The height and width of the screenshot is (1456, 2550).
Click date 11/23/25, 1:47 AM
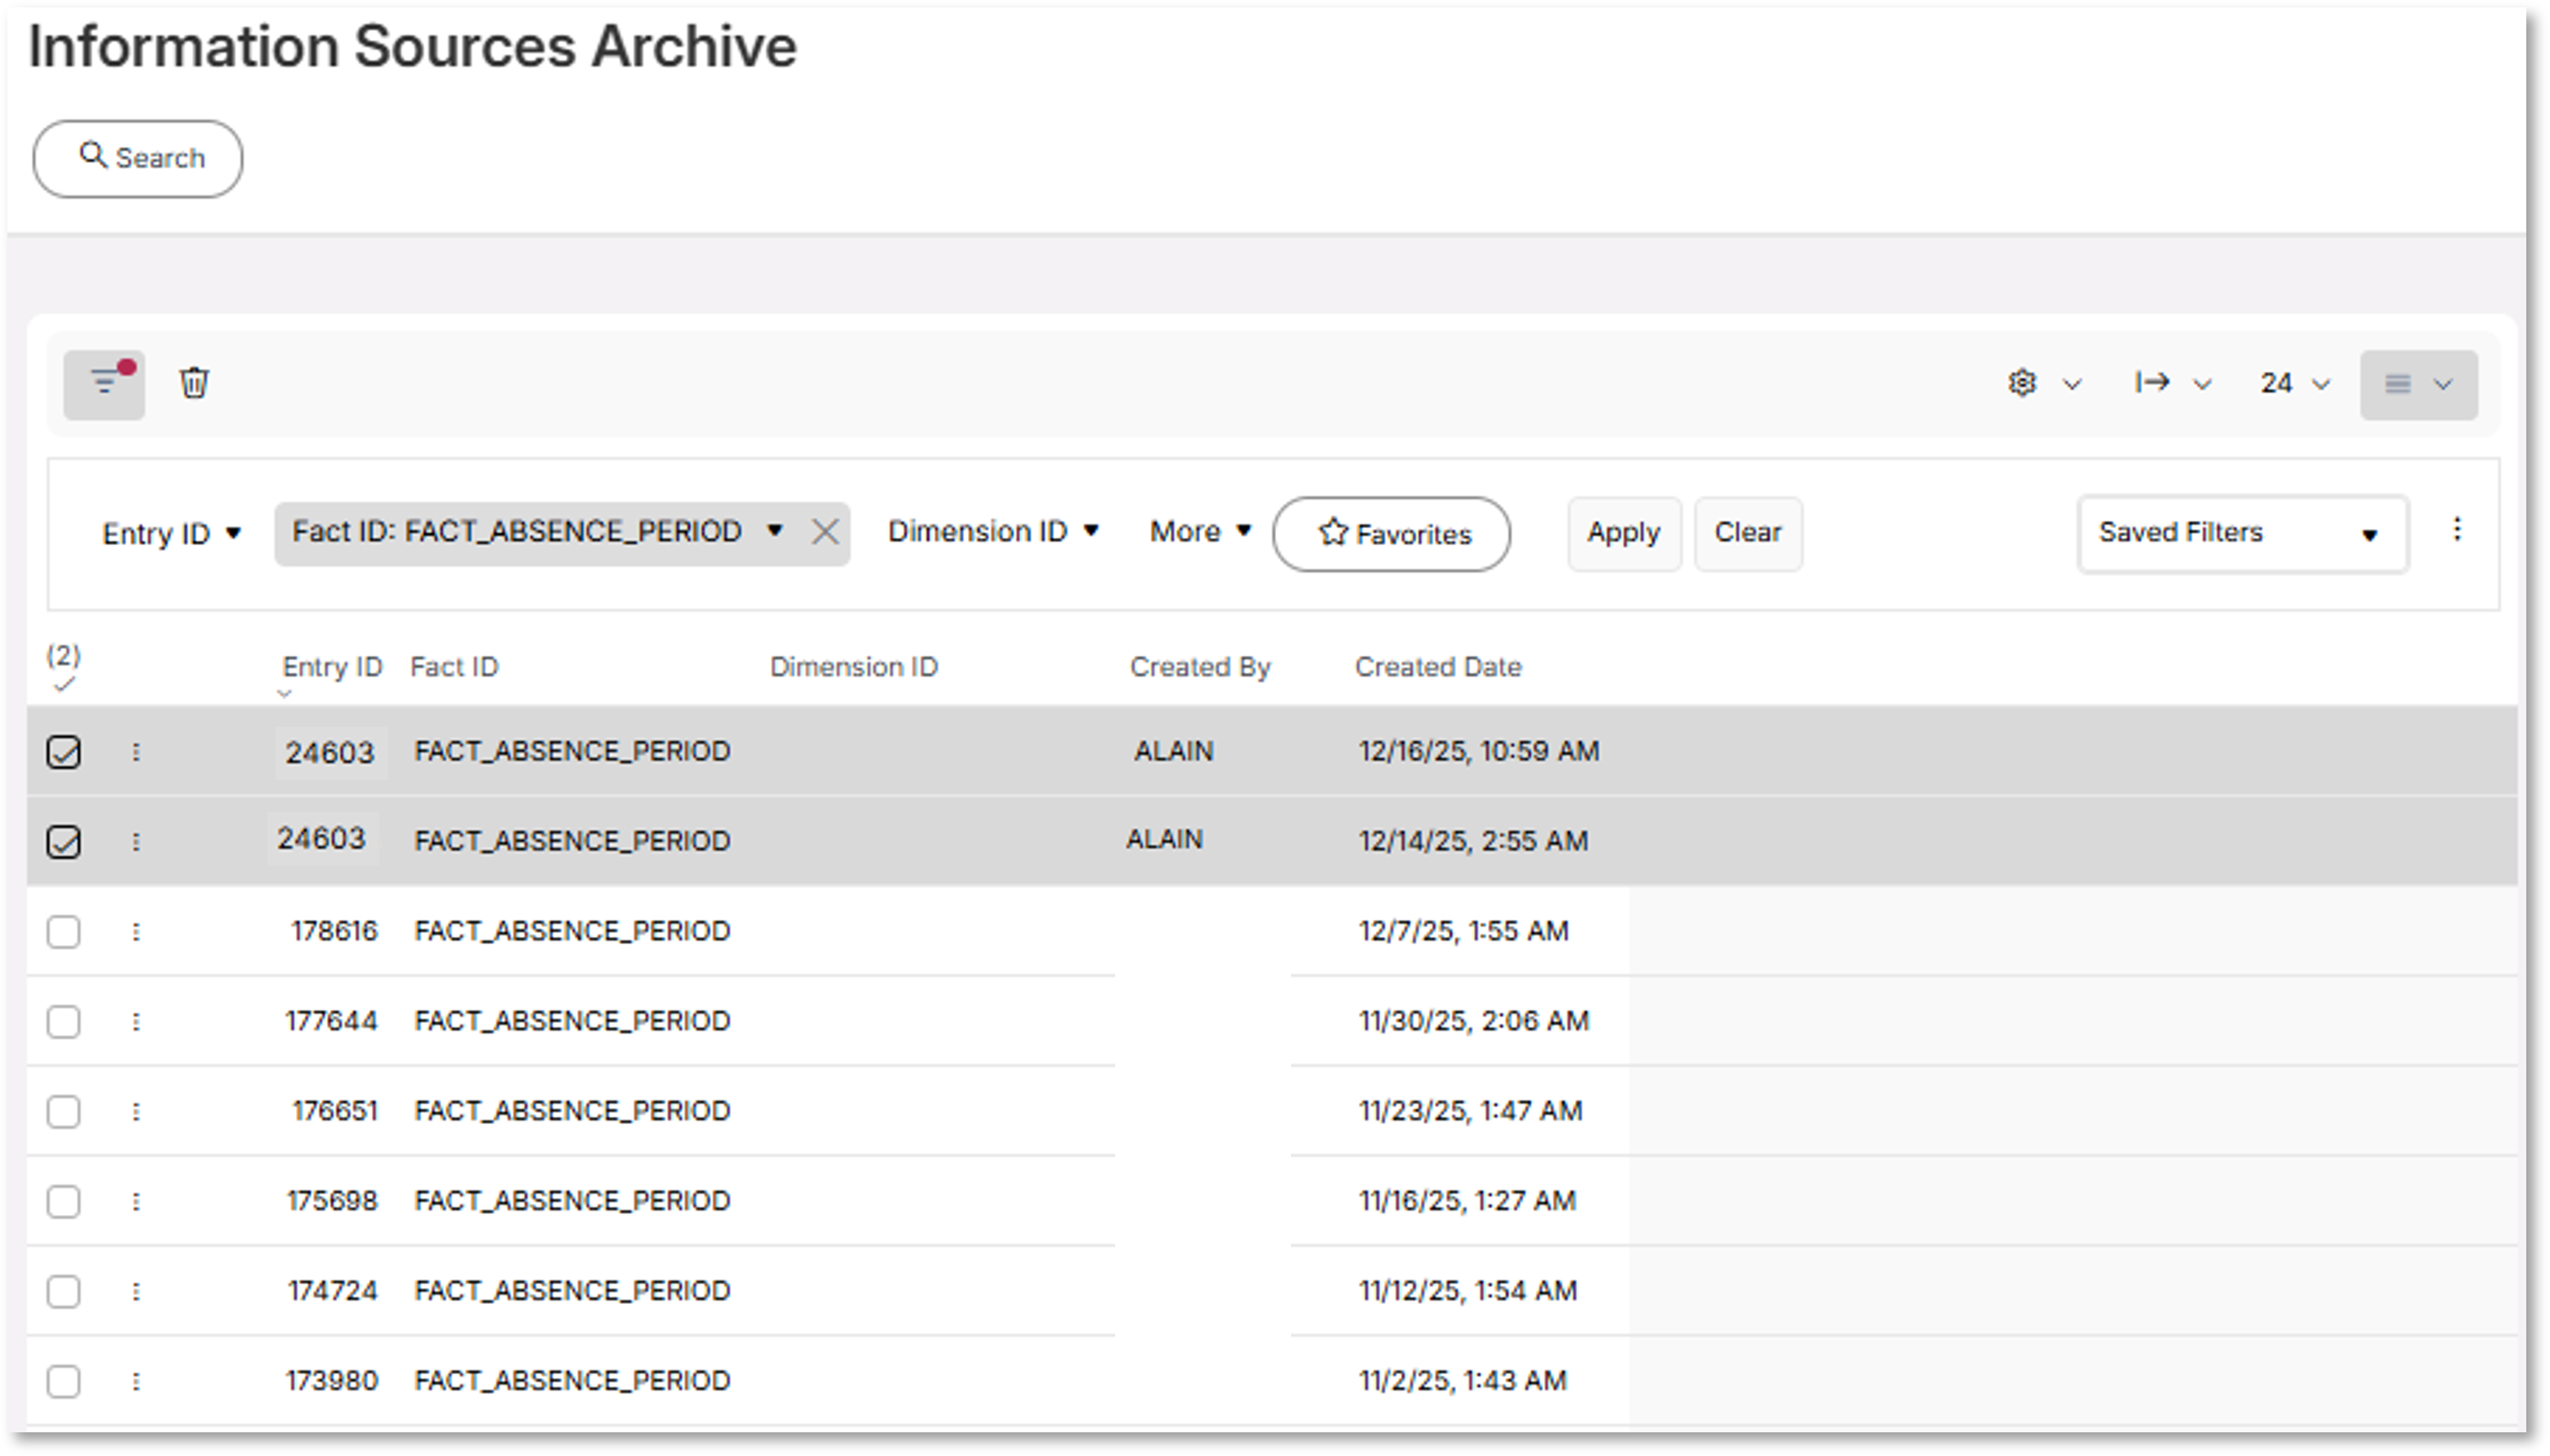click(x=1471, y=1112)
